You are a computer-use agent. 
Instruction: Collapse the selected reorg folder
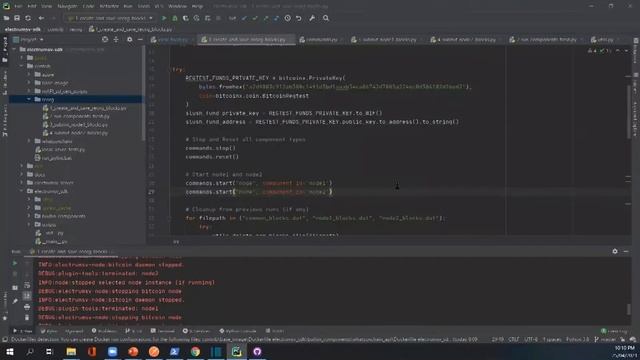coord(29,99)
